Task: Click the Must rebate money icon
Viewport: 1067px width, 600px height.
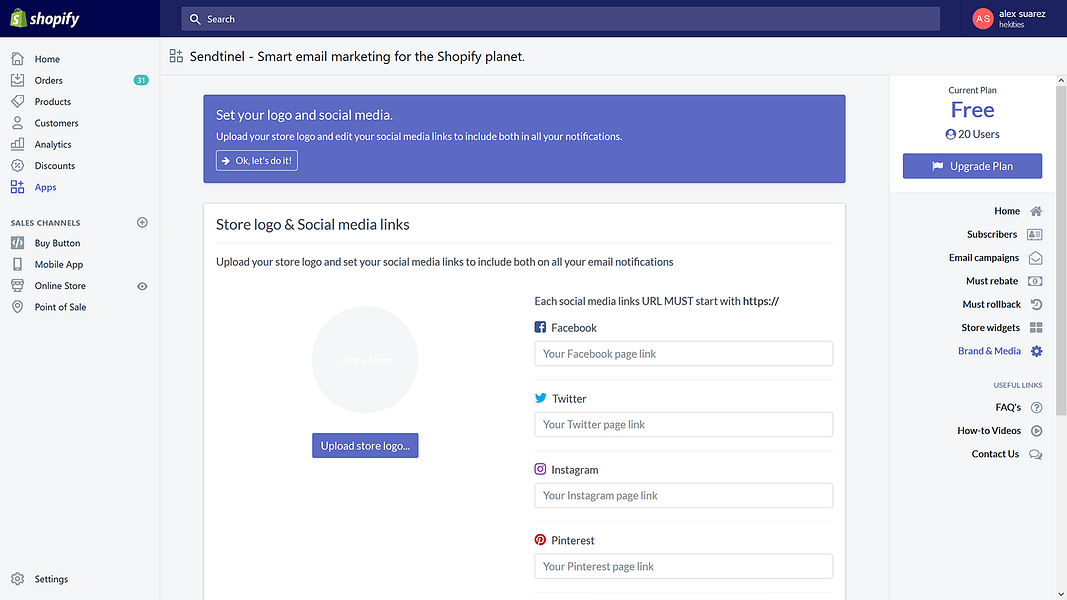Action: click(1035, 281)
